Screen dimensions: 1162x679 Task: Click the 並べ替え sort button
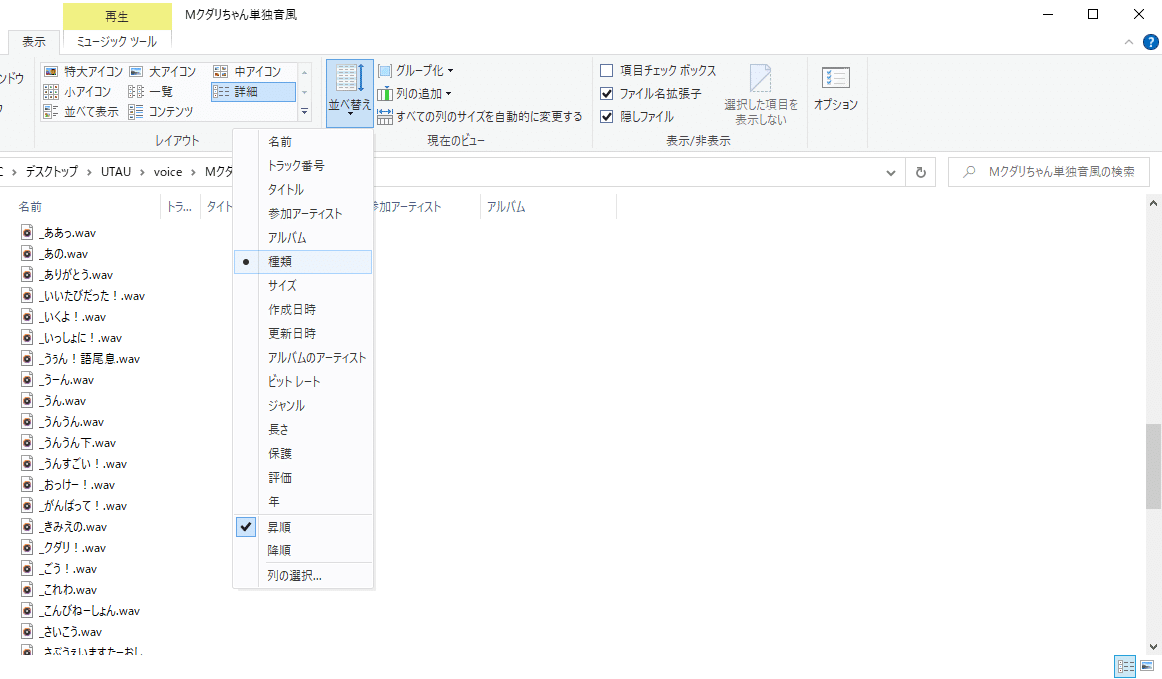pyautogui.click(x=350, y=93)
